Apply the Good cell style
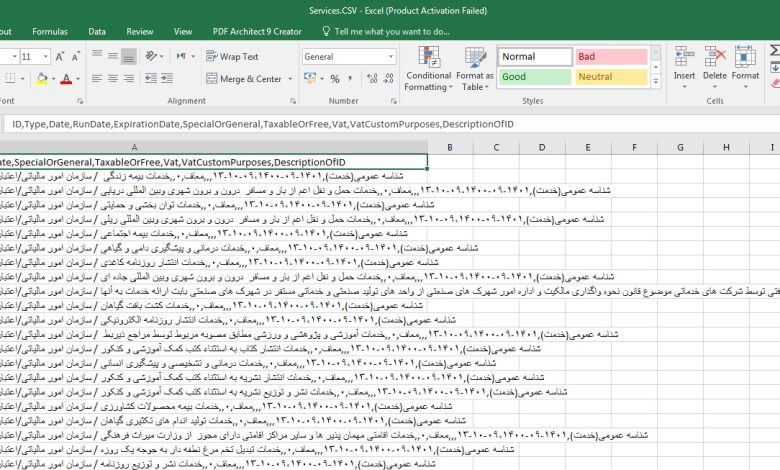Screen dimensions: 780x470 [534, 77]
